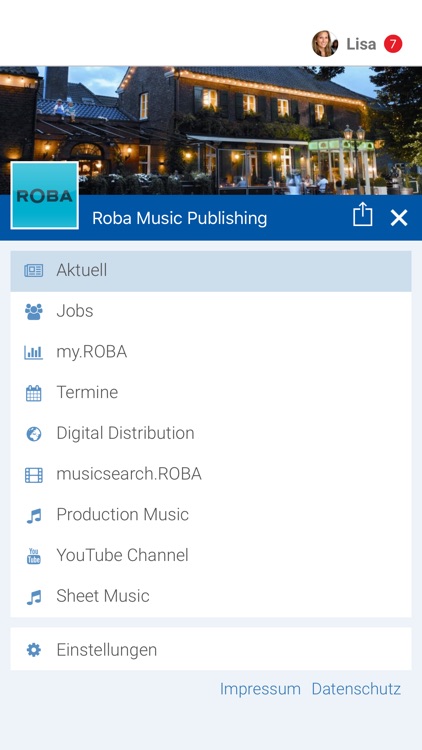Open the musicsearch.ROBA entry
This screenshot has width=422, height=750.
[x=211, y=474]
